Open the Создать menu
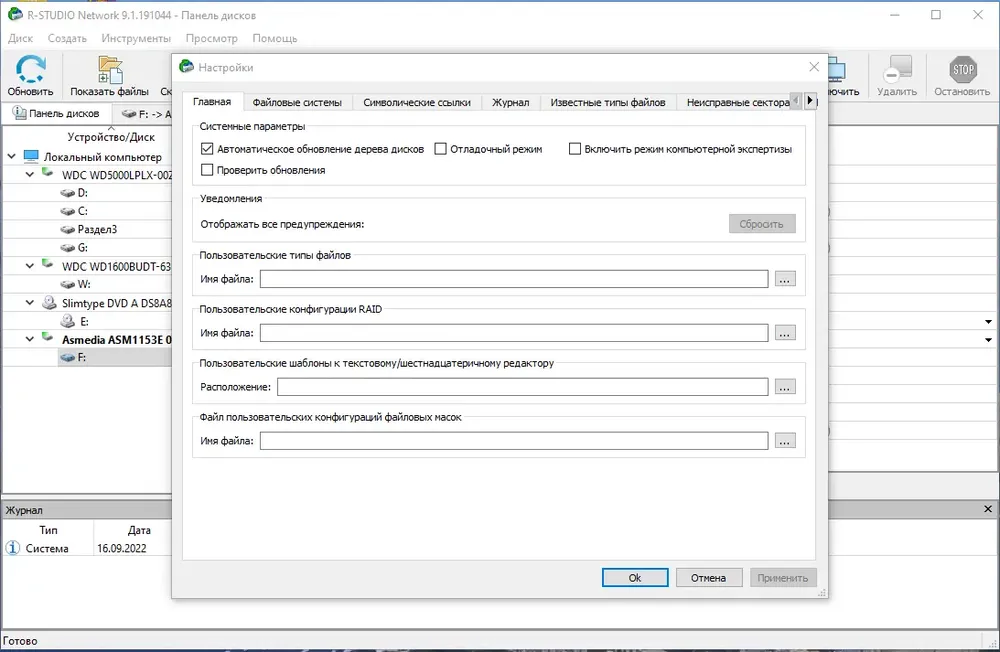Screen dimensions: 1000x652 67,38
